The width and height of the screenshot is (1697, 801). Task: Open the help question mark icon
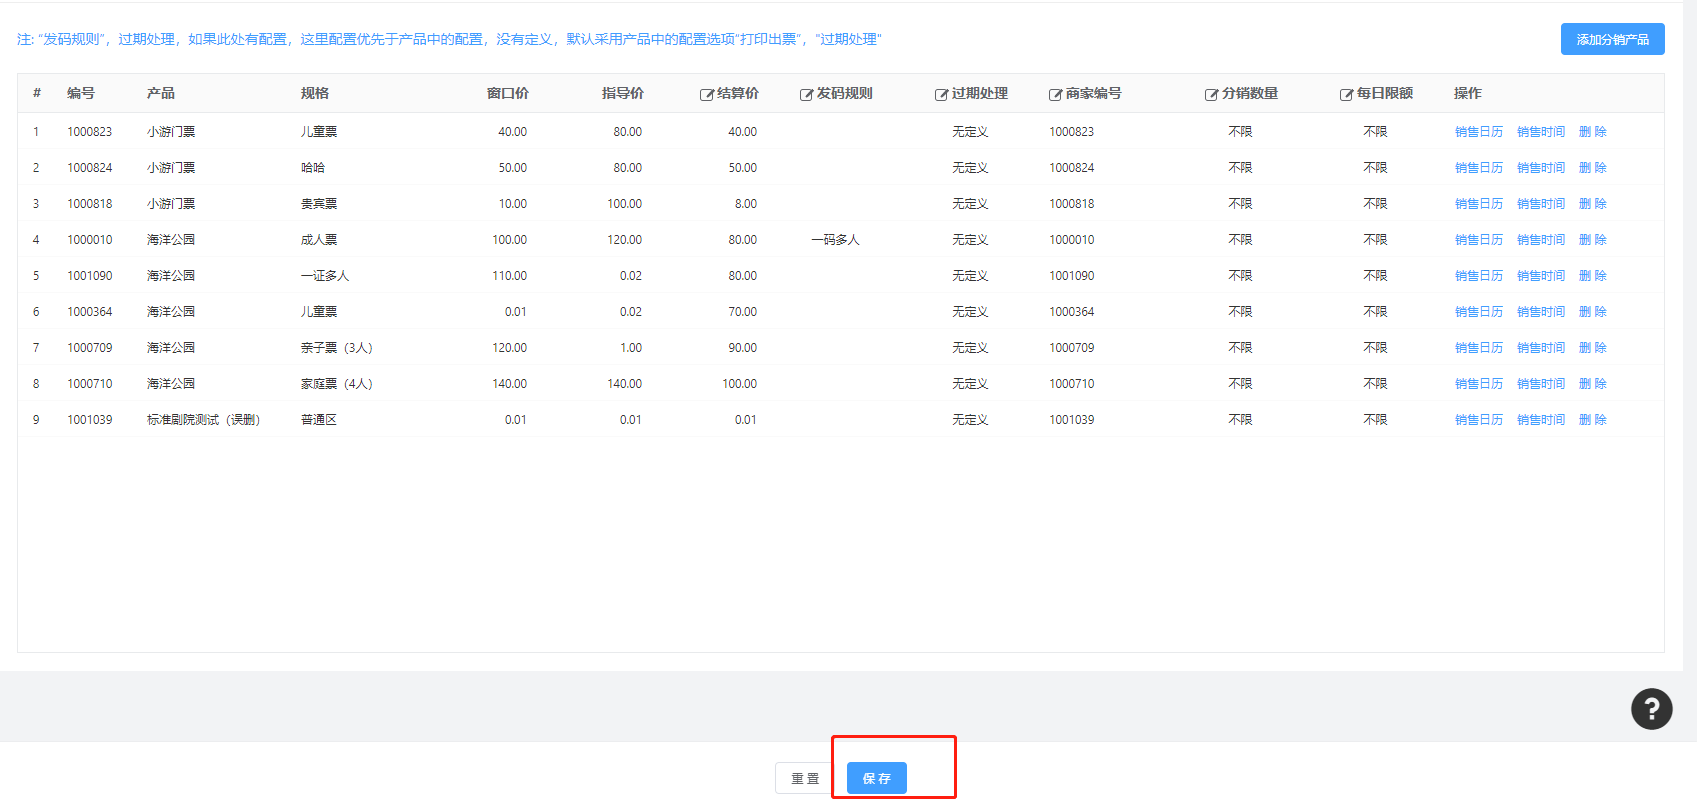coord(1651,709)
